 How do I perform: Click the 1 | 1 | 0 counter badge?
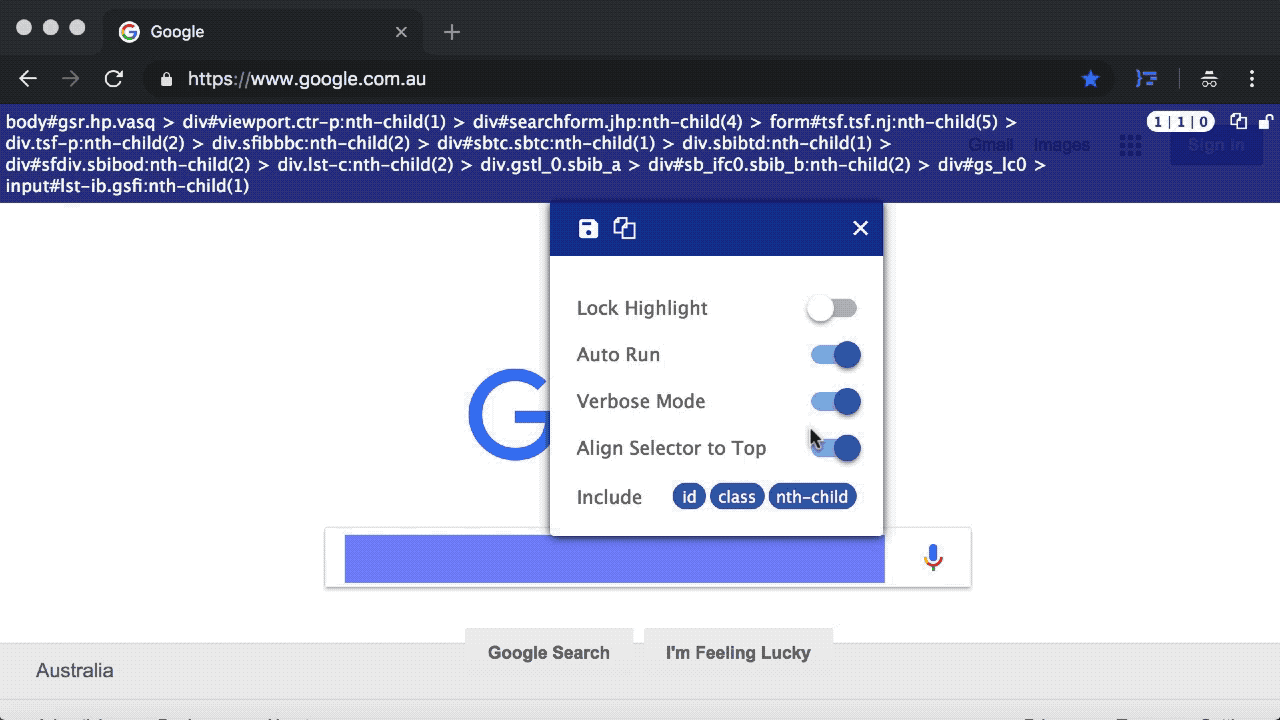(x=1181, y=122)
